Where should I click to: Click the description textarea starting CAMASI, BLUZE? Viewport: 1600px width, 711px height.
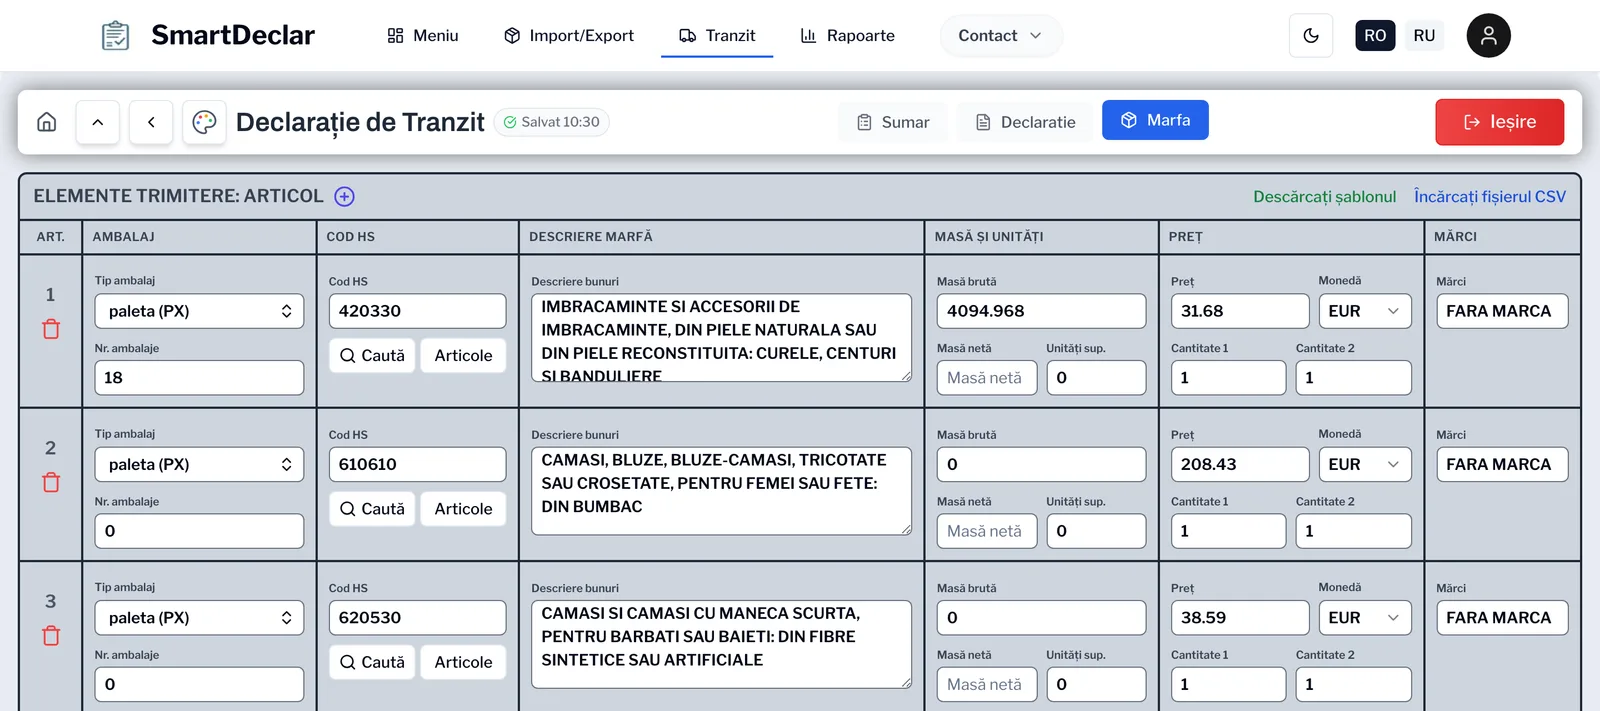pyautogui.click(x=721, y=491)
